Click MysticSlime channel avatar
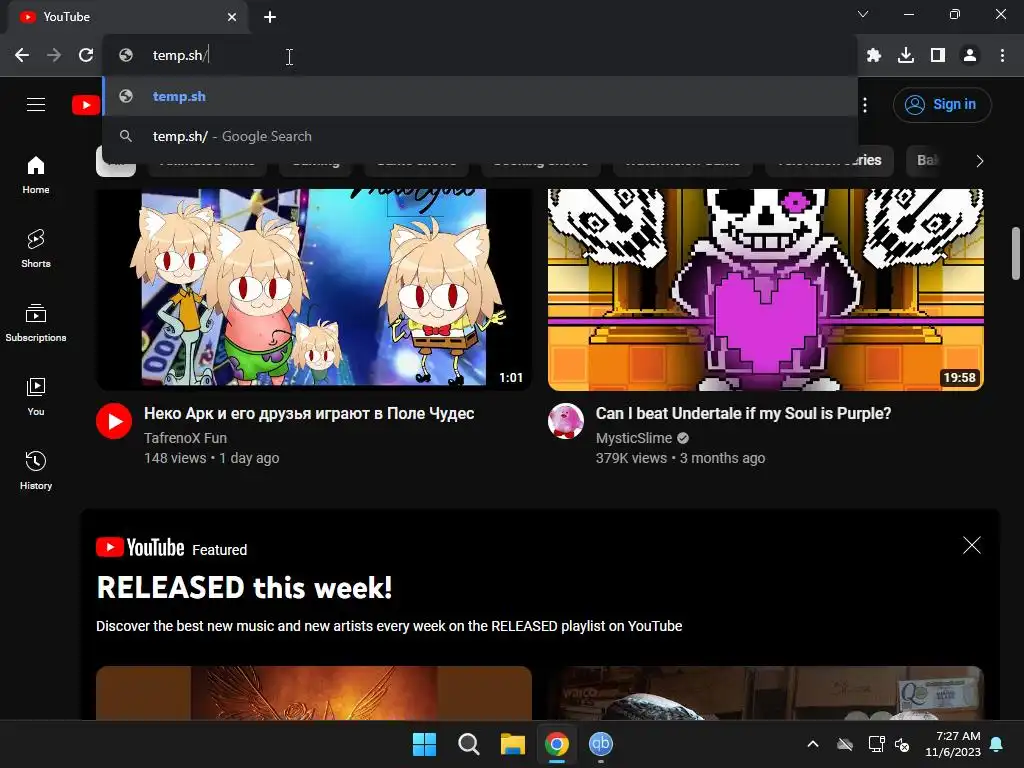 point(566,421)
